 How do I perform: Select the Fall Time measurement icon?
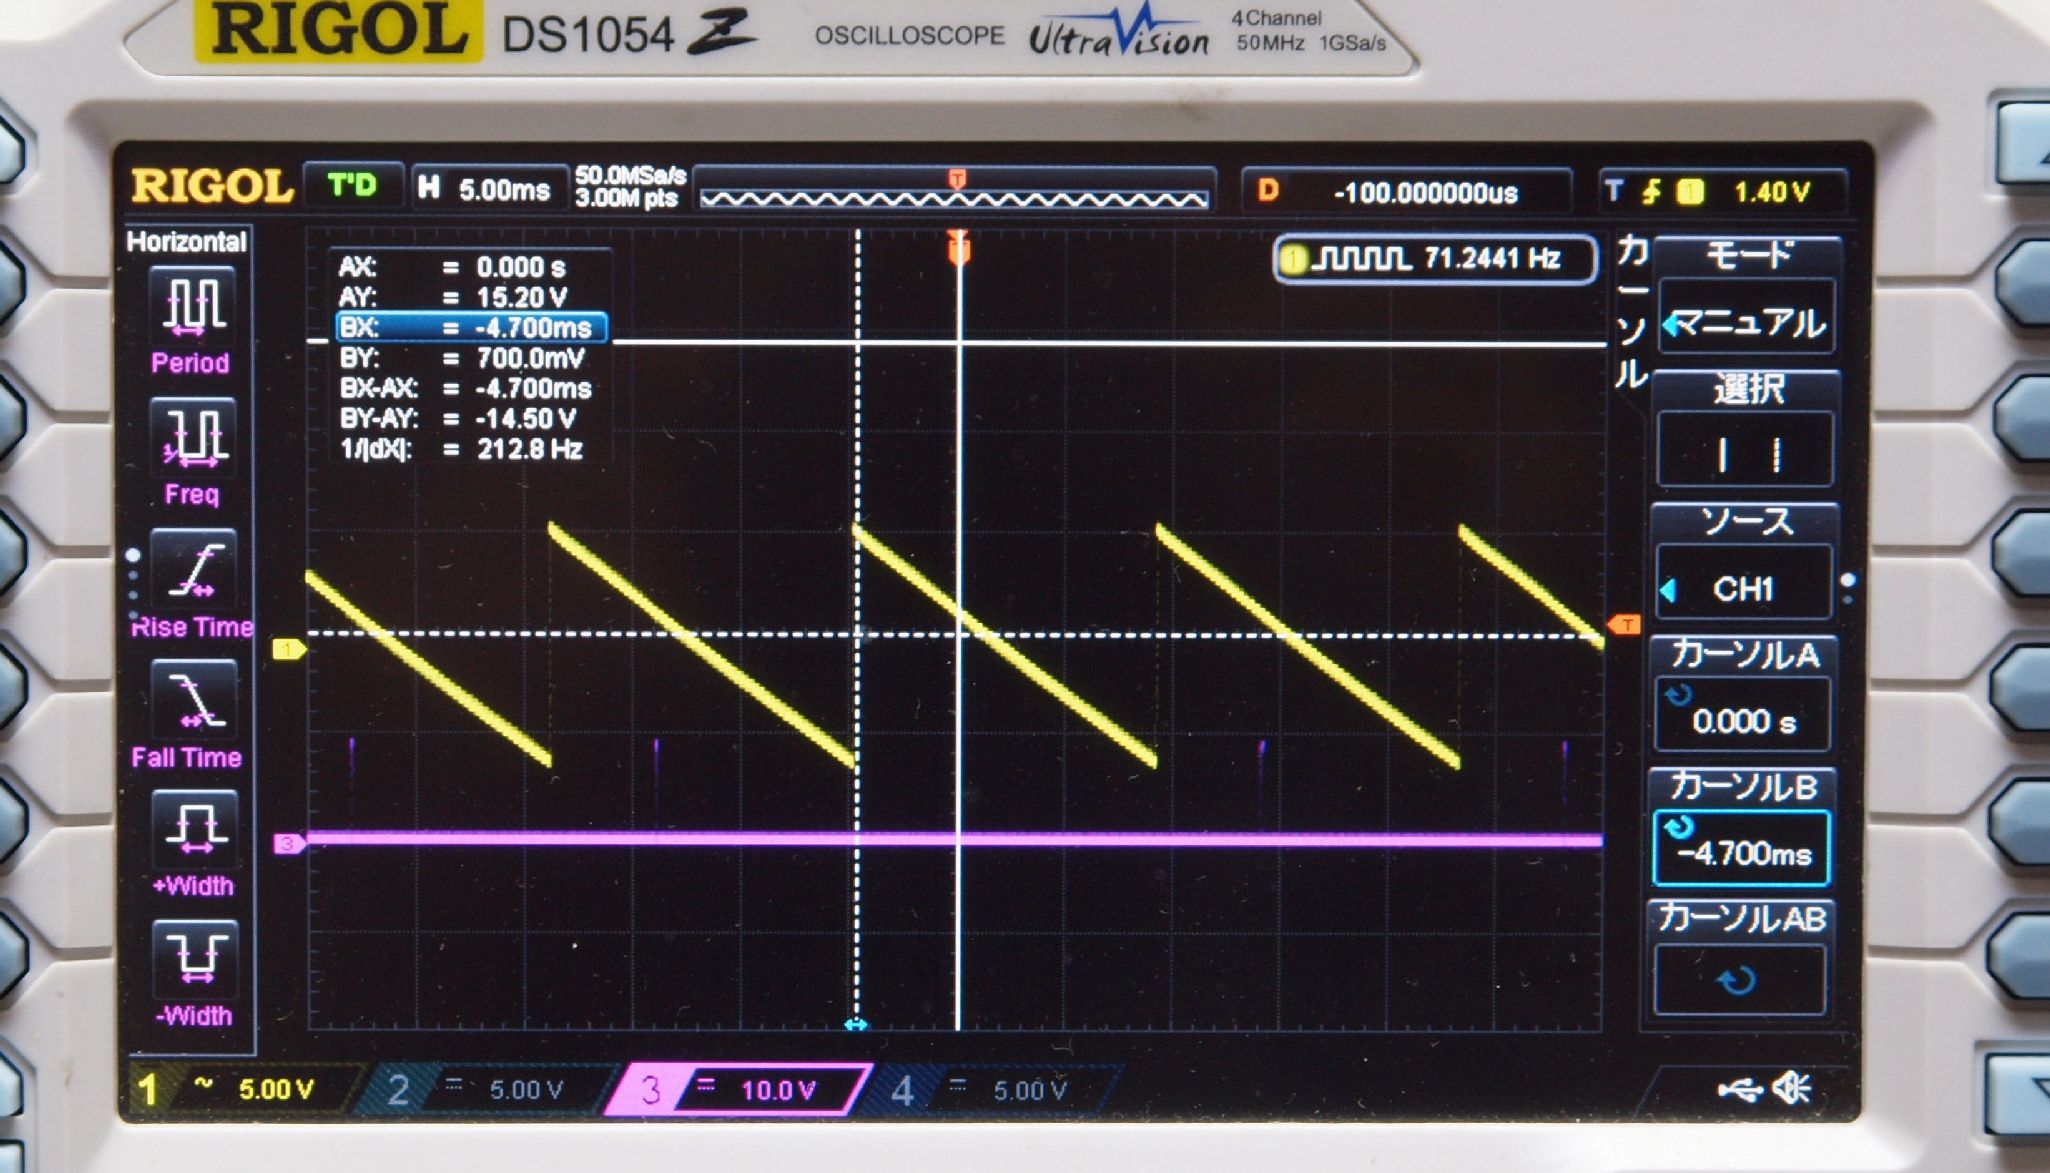point(193,700)
